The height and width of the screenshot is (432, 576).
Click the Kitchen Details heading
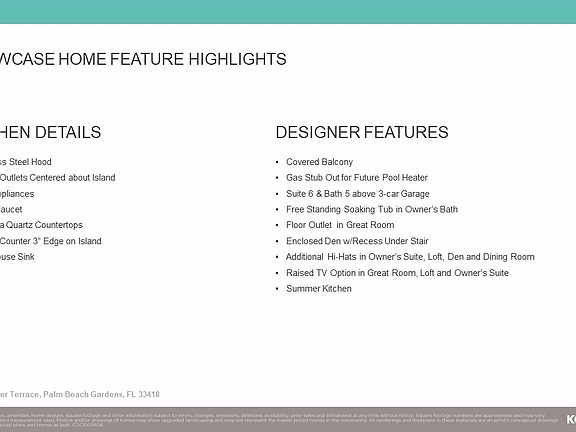50,132
